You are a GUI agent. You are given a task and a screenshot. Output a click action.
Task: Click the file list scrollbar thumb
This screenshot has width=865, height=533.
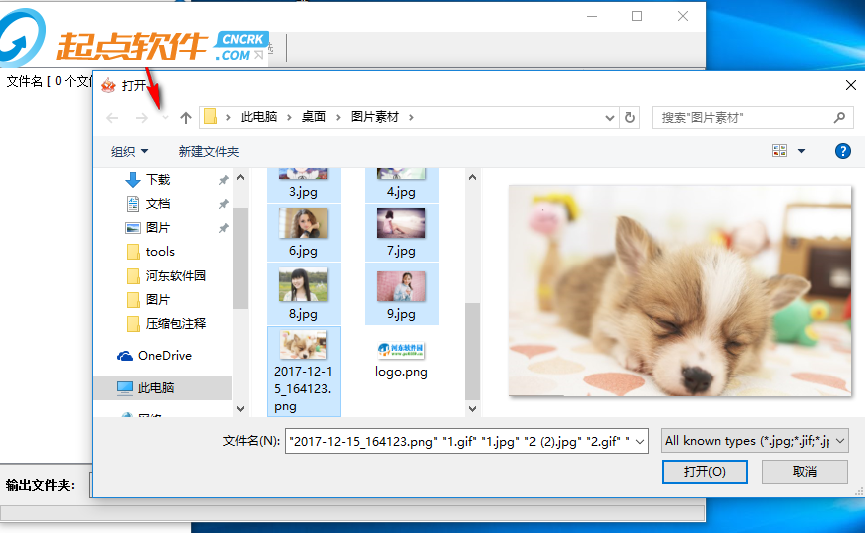(472, 351)
